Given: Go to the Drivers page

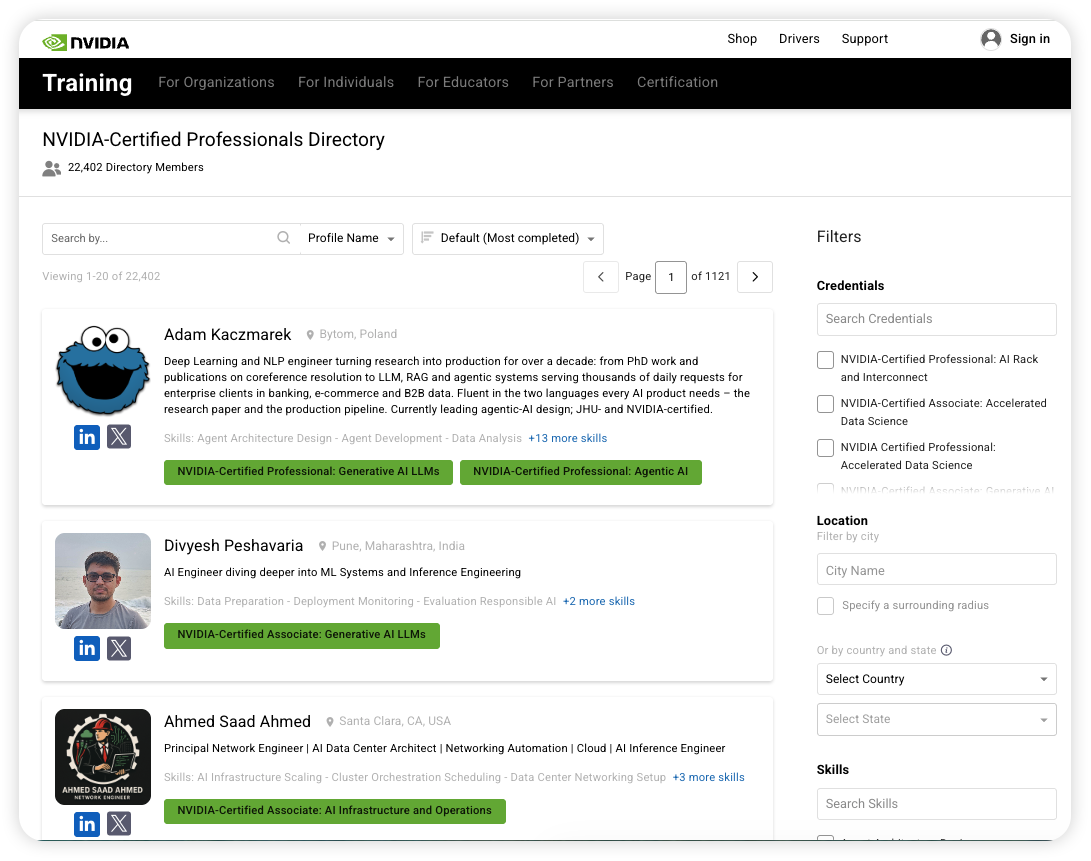Looking at the screenshot, I should tap(799, 39).
